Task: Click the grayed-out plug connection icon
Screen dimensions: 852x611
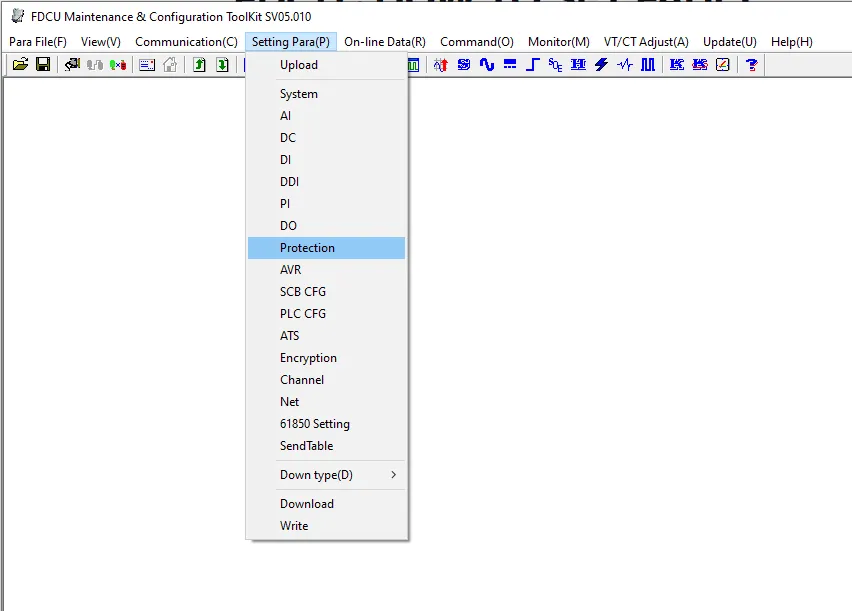Action: point(95,65)
